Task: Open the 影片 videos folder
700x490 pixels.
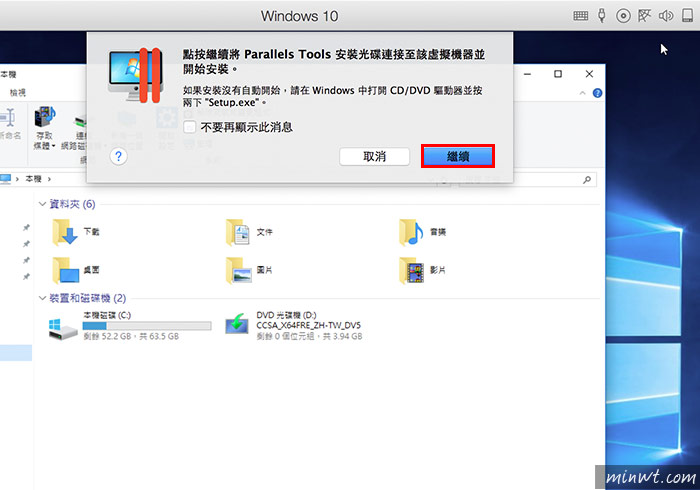Action: pyautogui.click(x=423, y=270)
